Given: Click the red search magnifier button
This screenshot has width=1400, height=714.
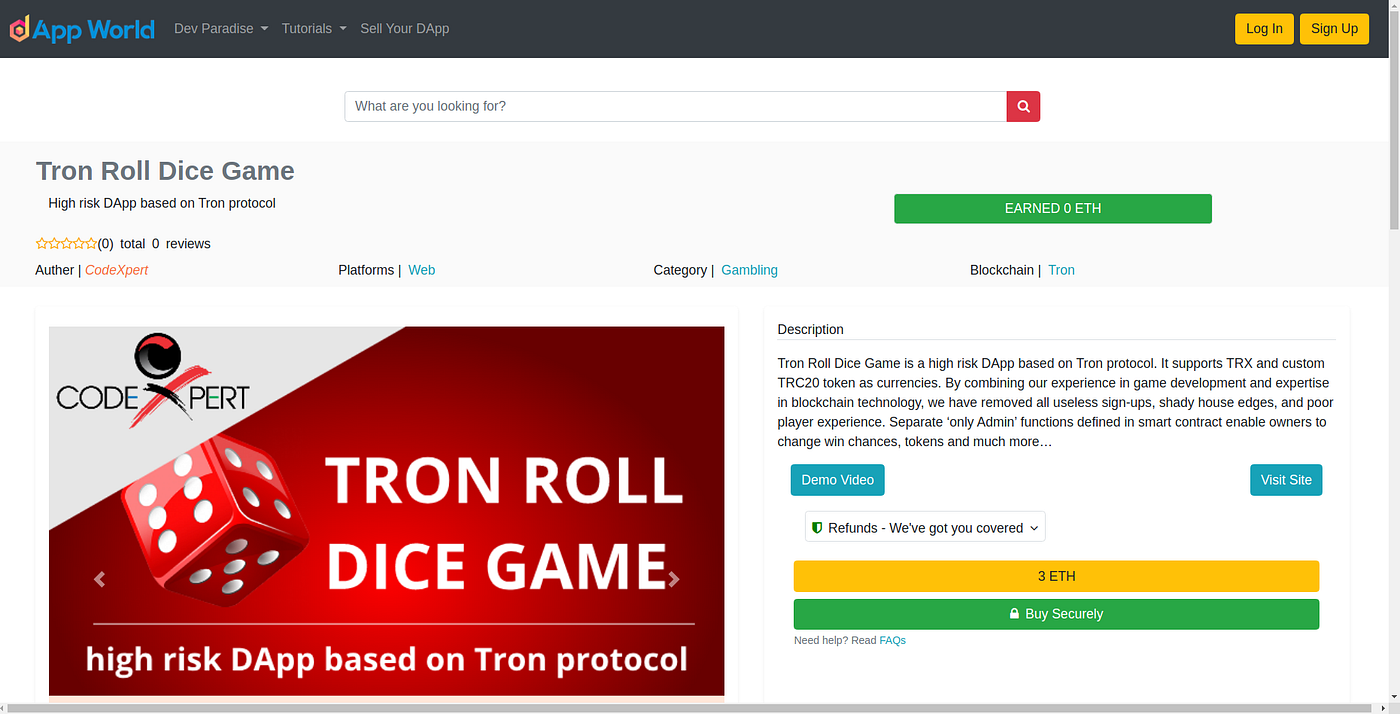Looking at the screenshot, I should pyautogui.click(x=1023, y=106).
